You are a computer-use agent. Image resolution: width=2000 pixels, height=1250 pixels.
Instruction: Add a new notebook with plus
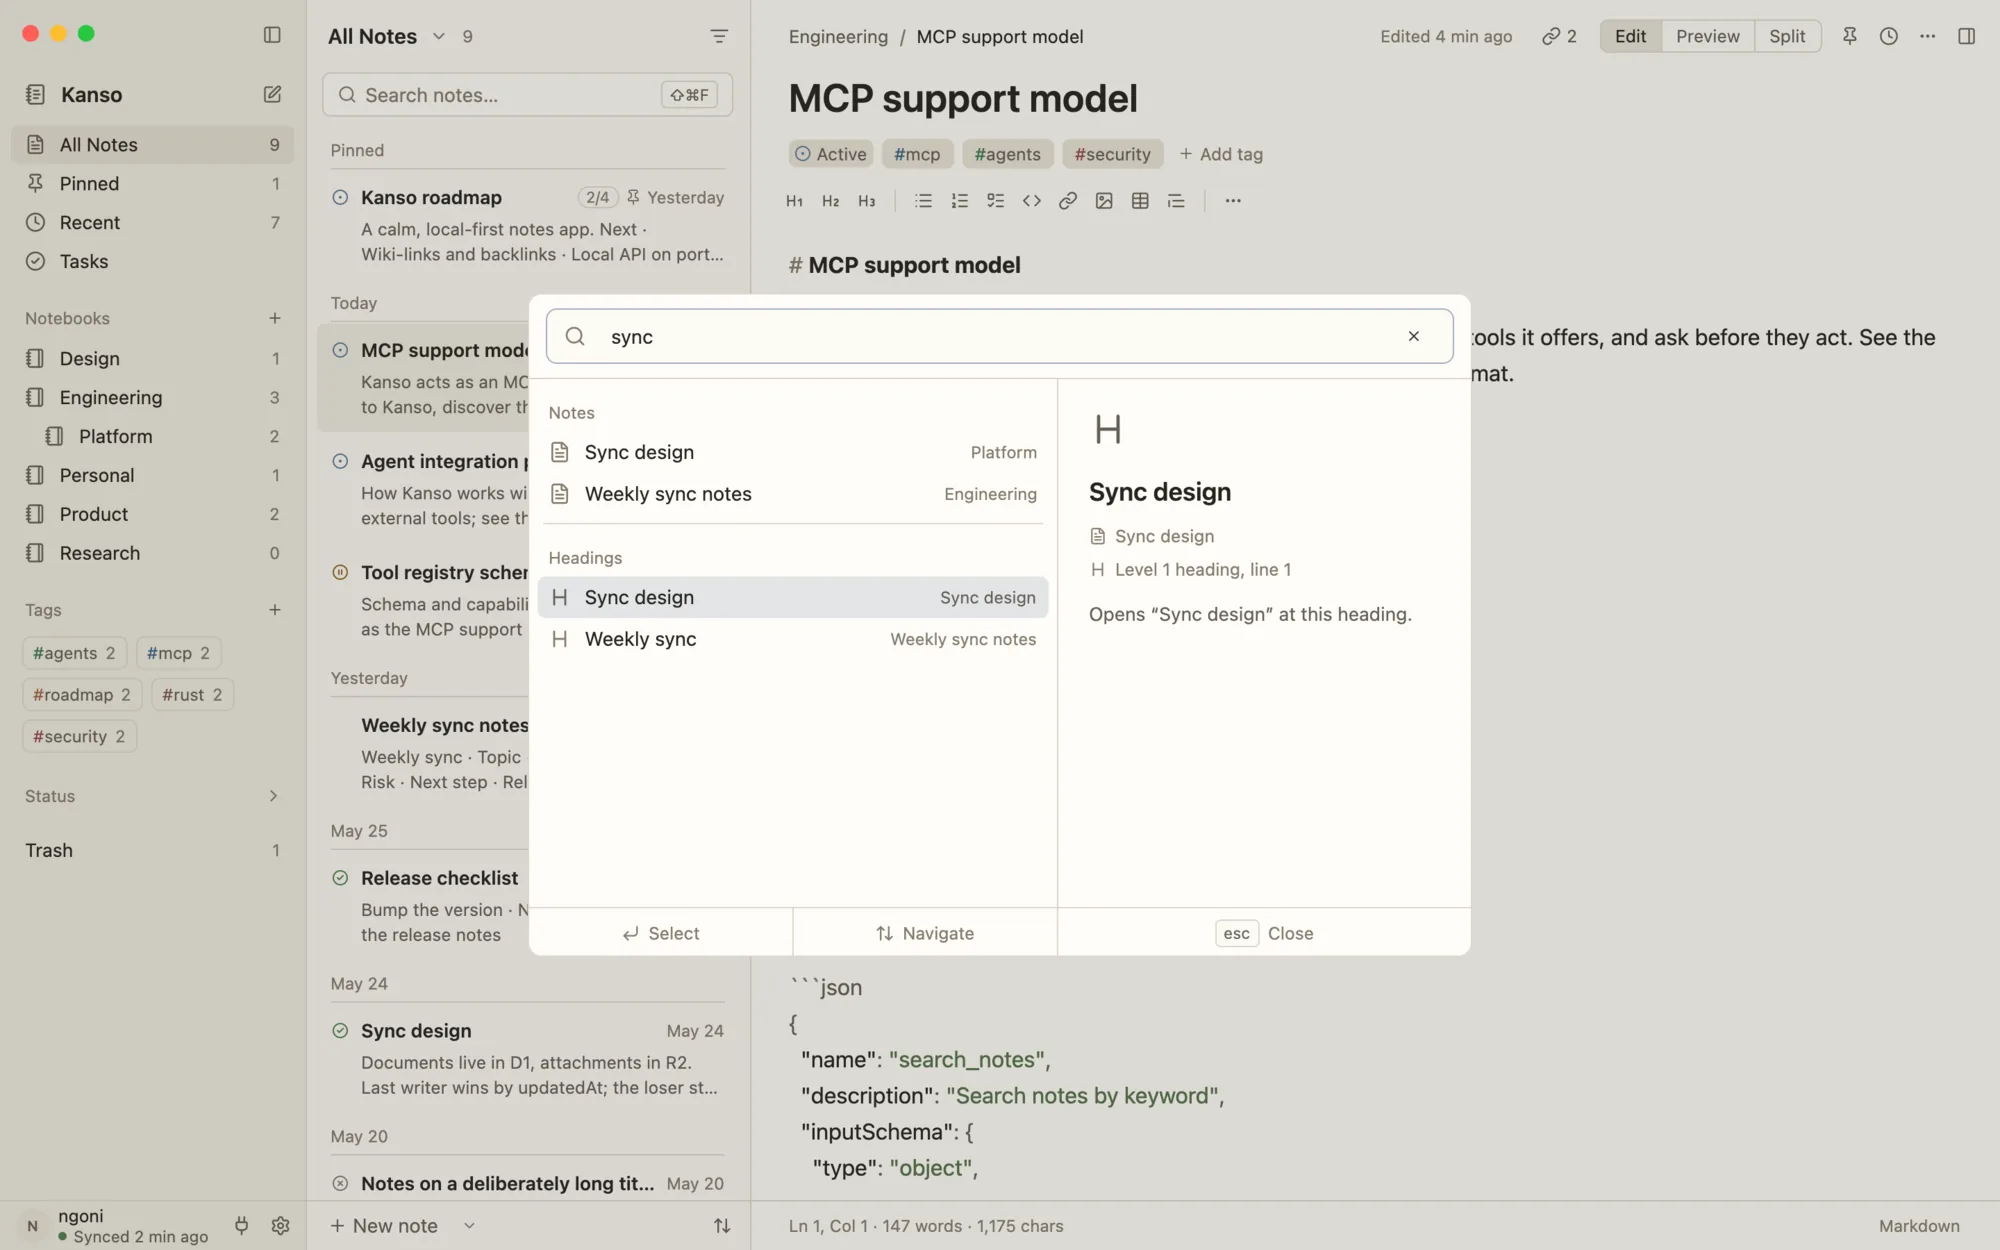tap(275, 318)
